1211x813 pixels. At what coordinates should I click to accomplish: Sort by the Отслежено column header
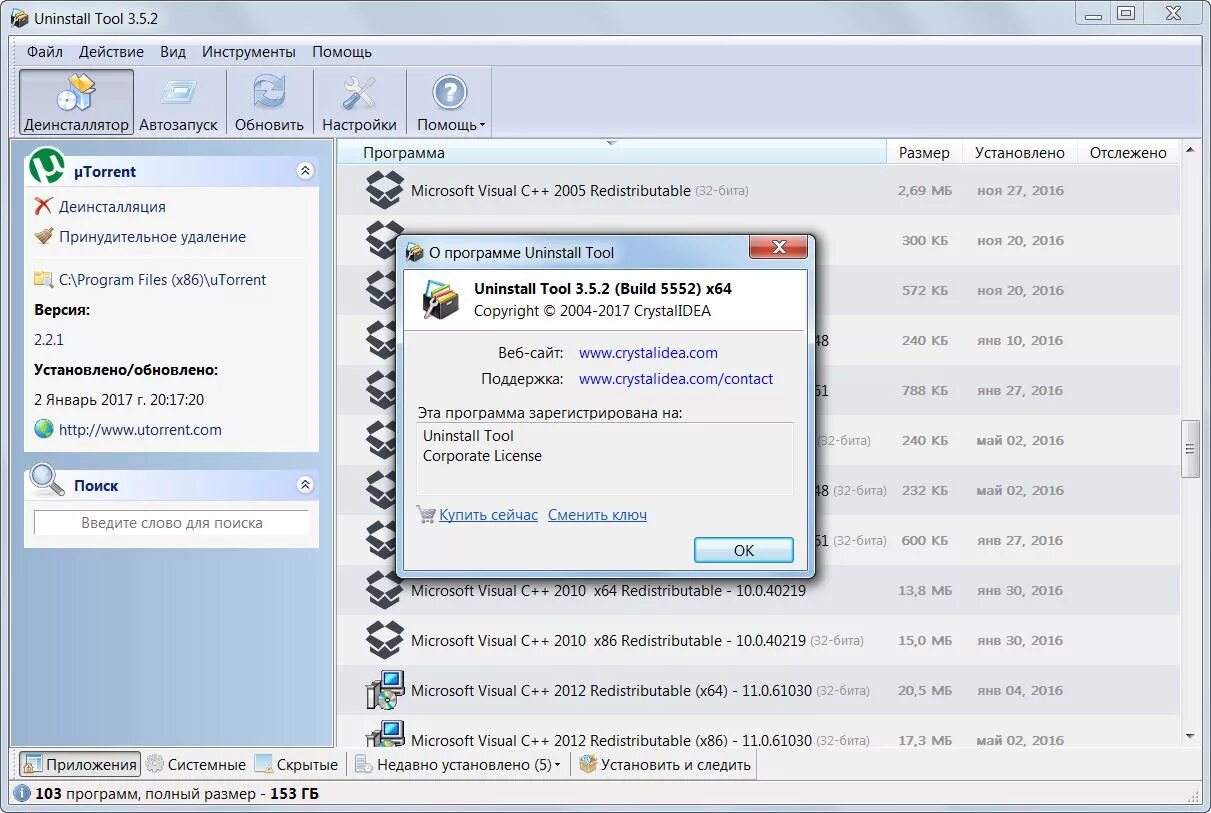tap(1128, 153)
